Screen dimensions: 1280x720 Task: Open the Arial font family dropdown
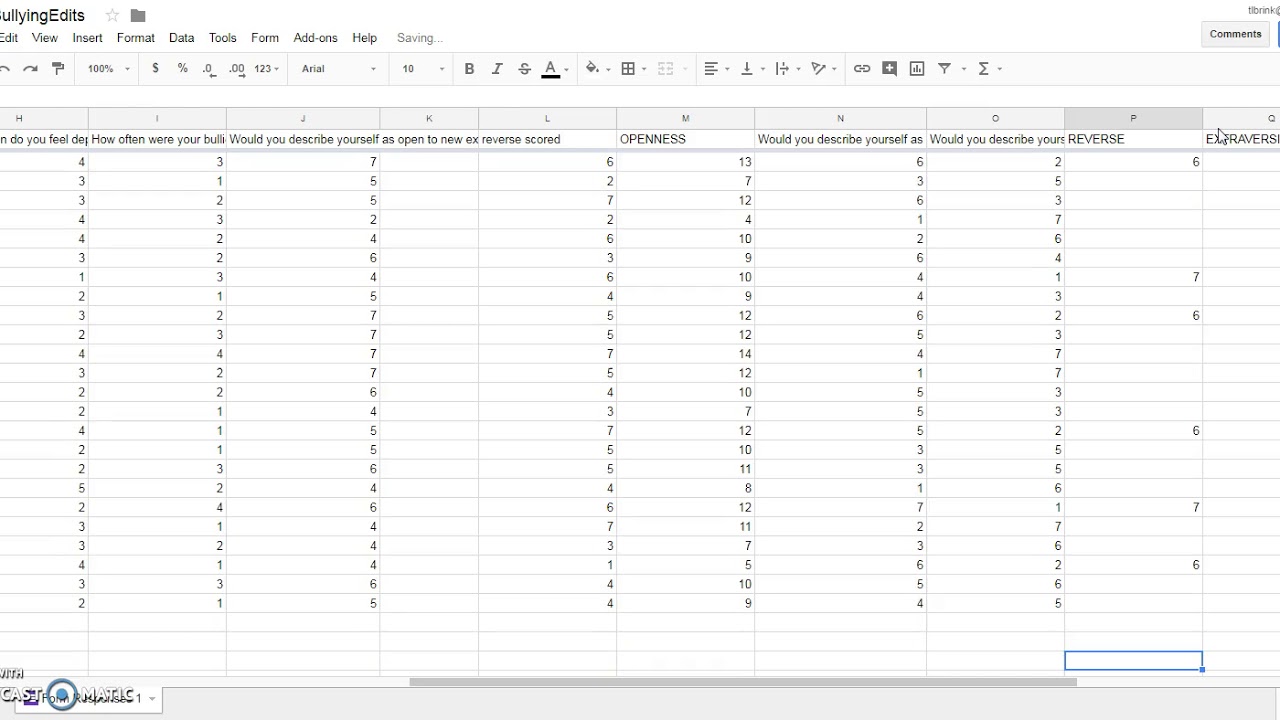coord(339,69)
